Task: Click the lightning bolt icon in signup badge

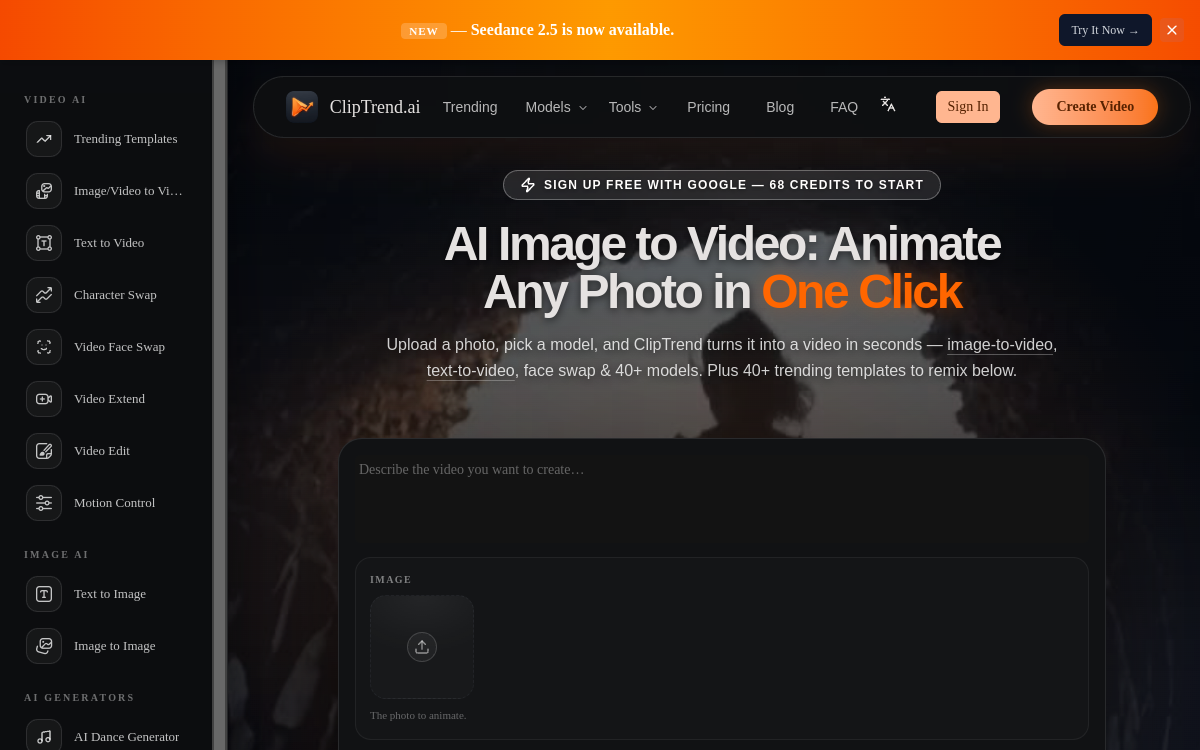Action: [528, 185]
